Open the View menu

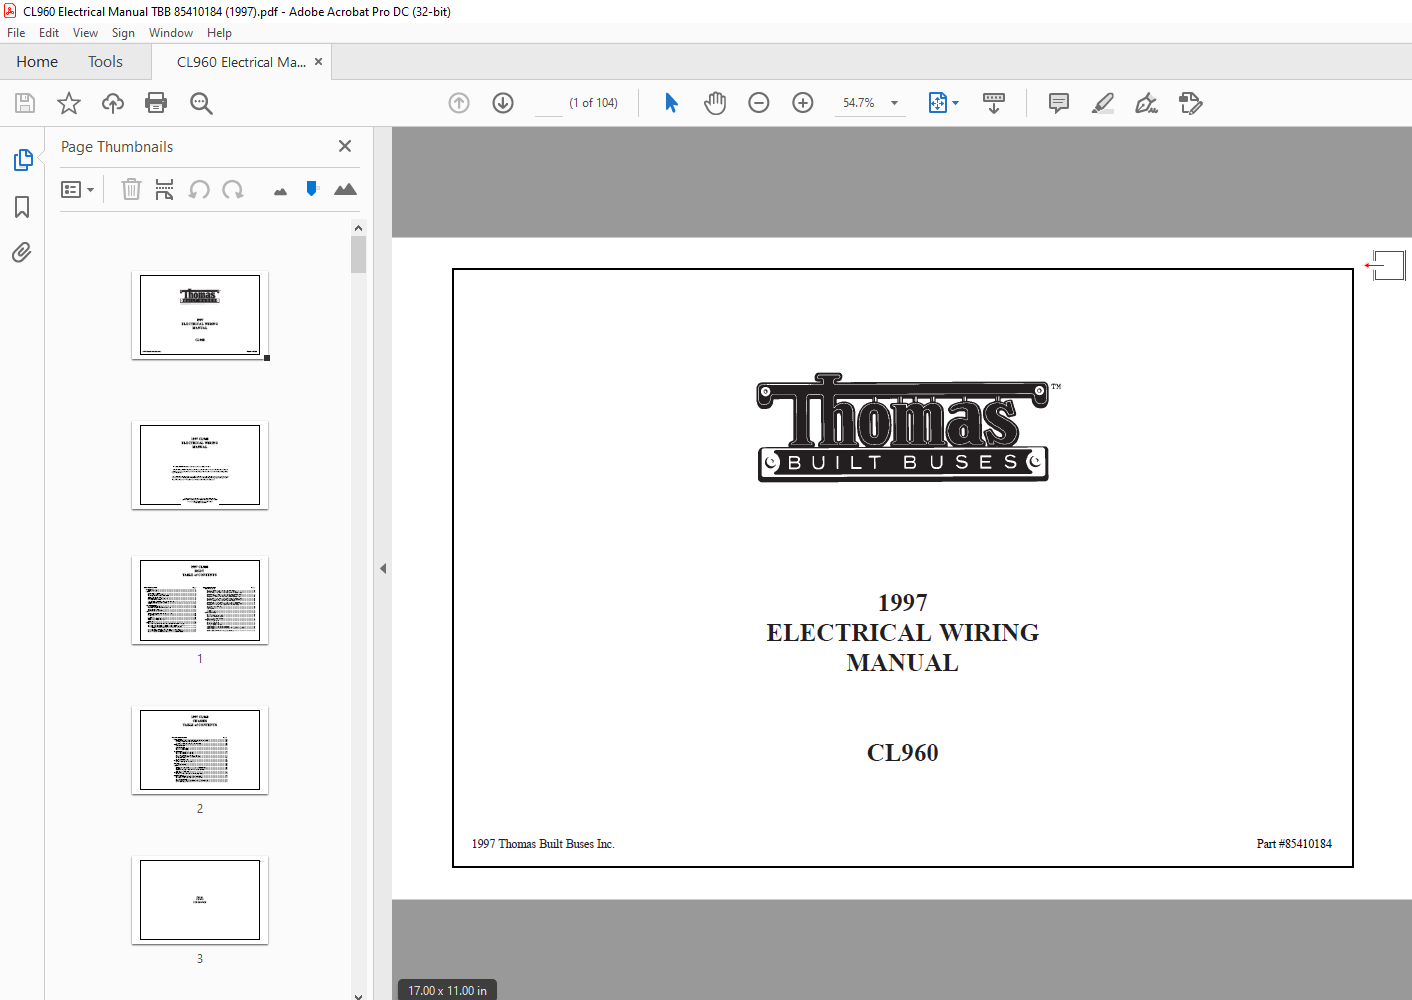click(85, 33)
